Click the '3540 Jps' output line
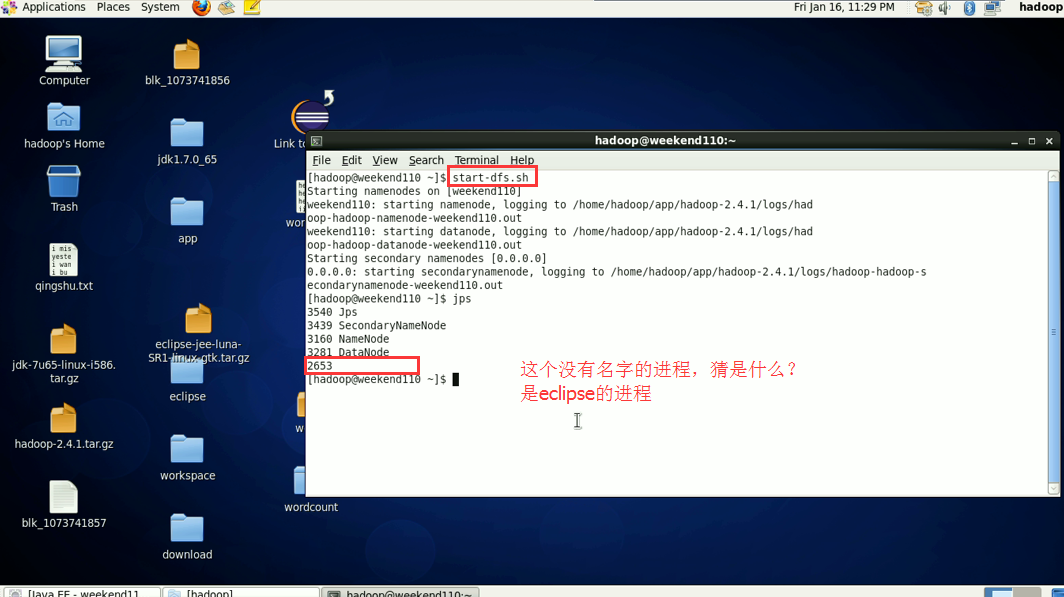Viewport: 1064px width, 597px height. tap(332, 312)
